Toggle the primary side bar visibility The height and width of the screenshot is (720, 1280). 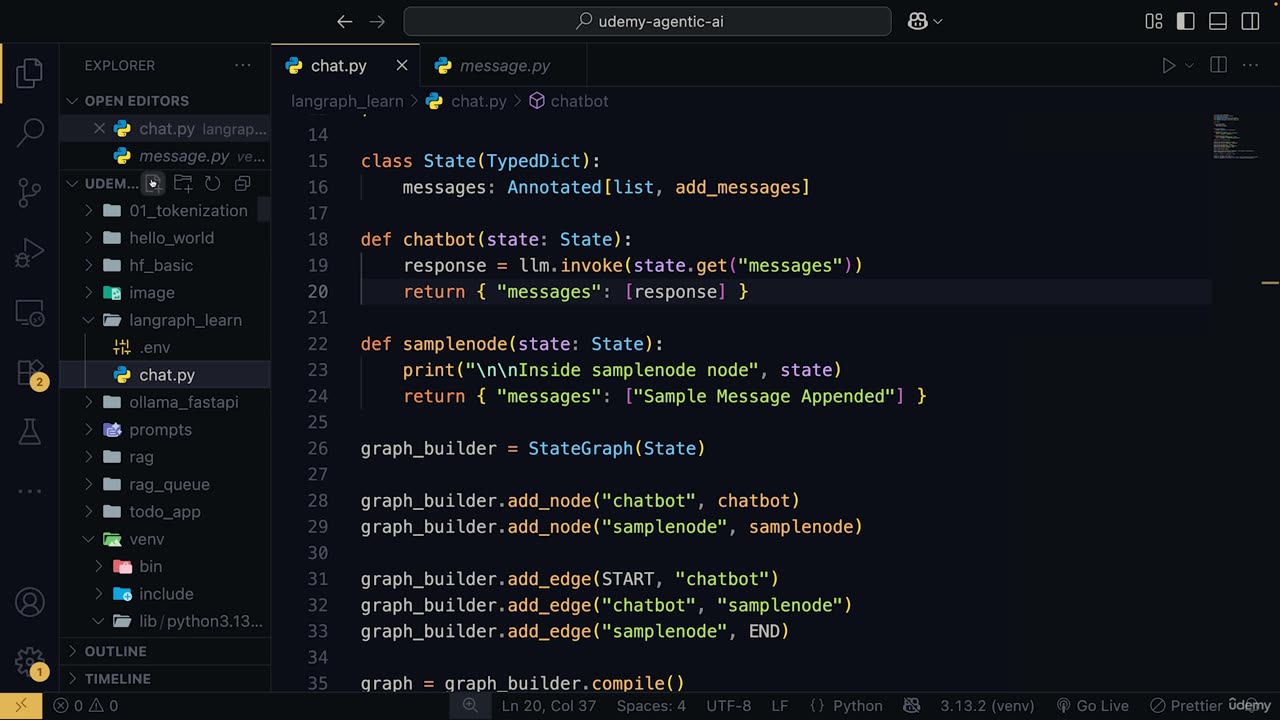pyautogui.click(x=1186, y=21)
